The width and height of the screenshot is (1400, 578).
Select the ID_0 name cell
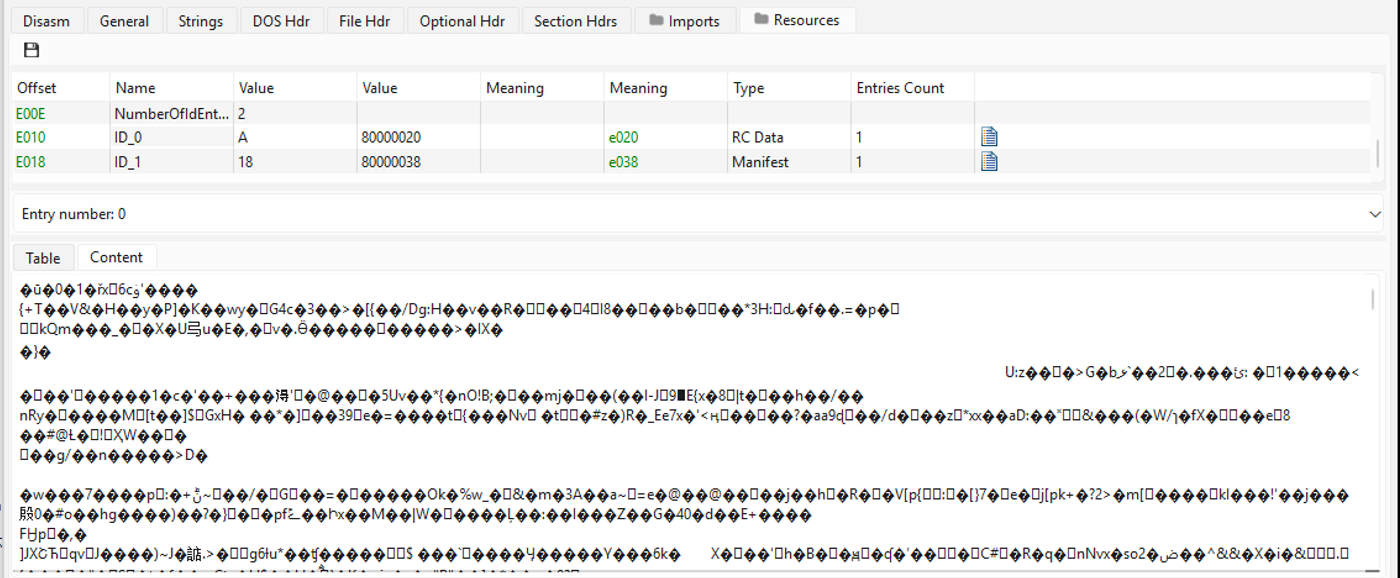(x=171, y=137)
